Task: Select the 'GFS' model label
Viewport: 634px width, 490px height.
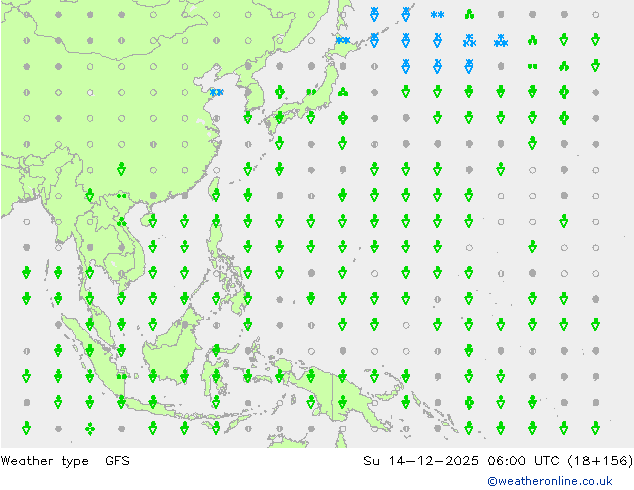Action: [x=117, y=460]
